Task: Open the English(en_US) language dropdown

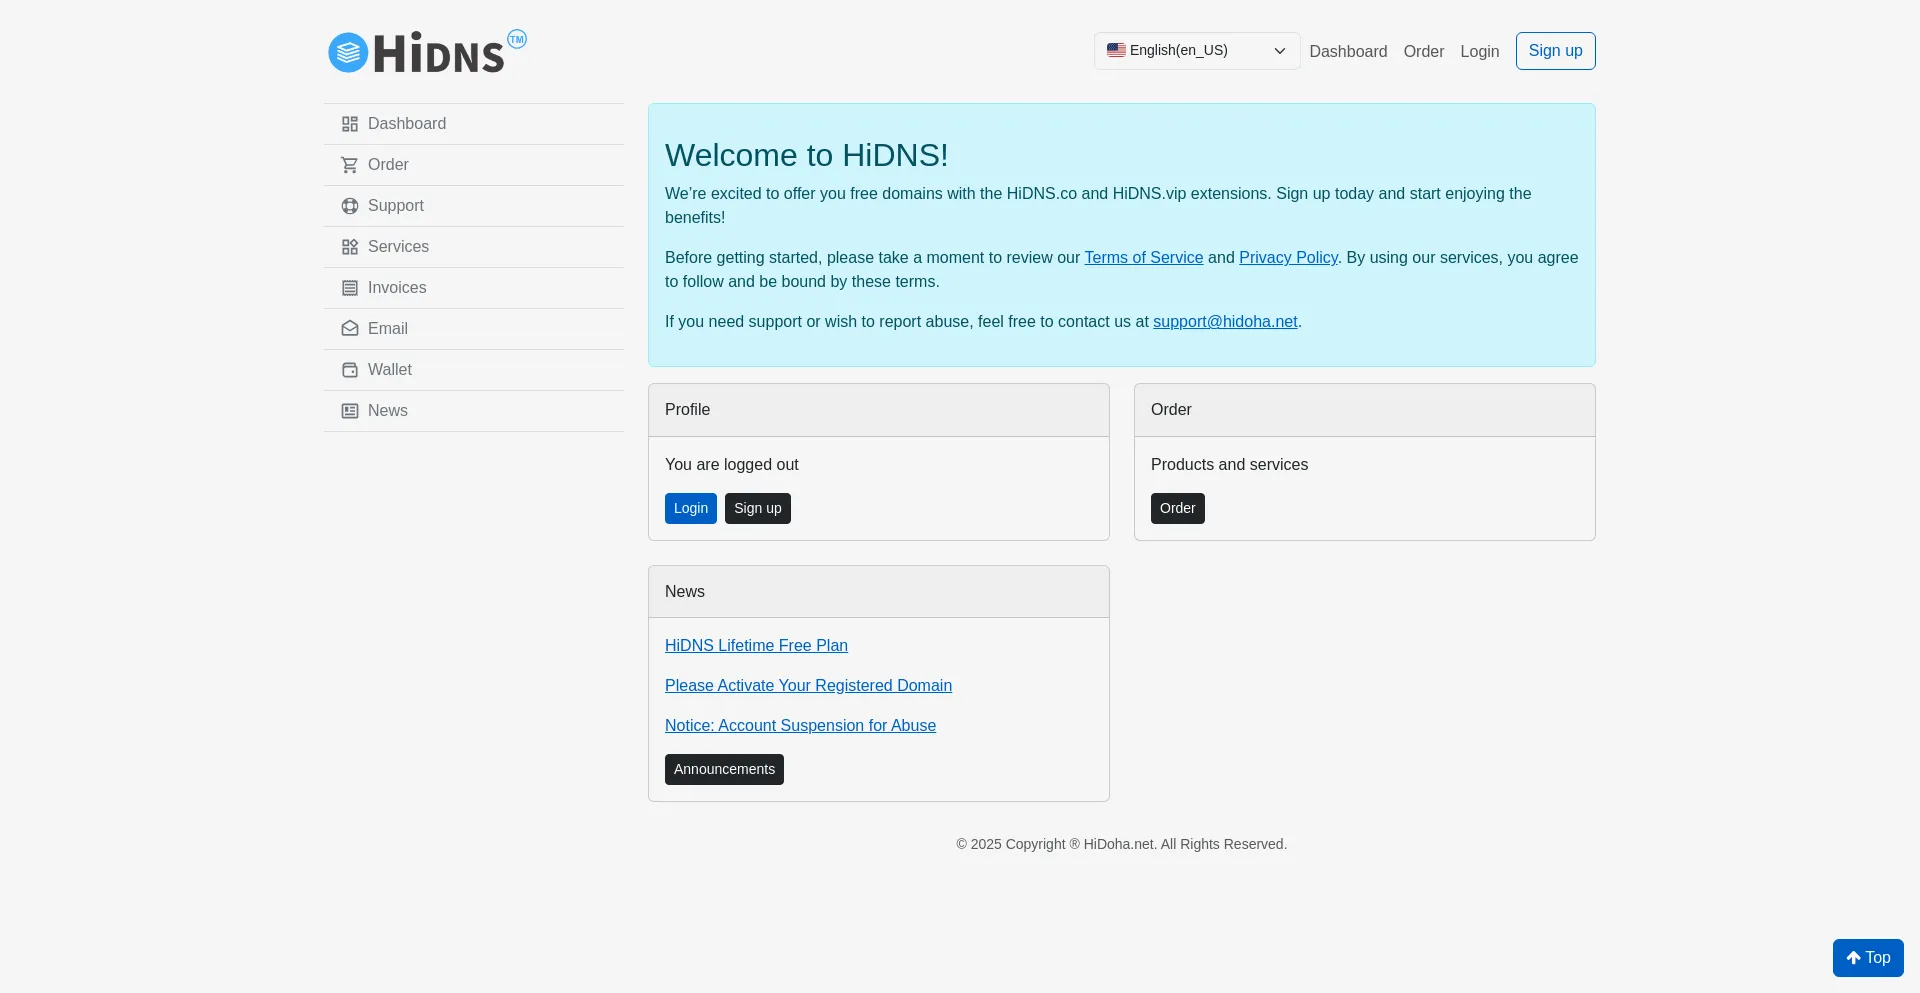Action: click(1196, 51)
